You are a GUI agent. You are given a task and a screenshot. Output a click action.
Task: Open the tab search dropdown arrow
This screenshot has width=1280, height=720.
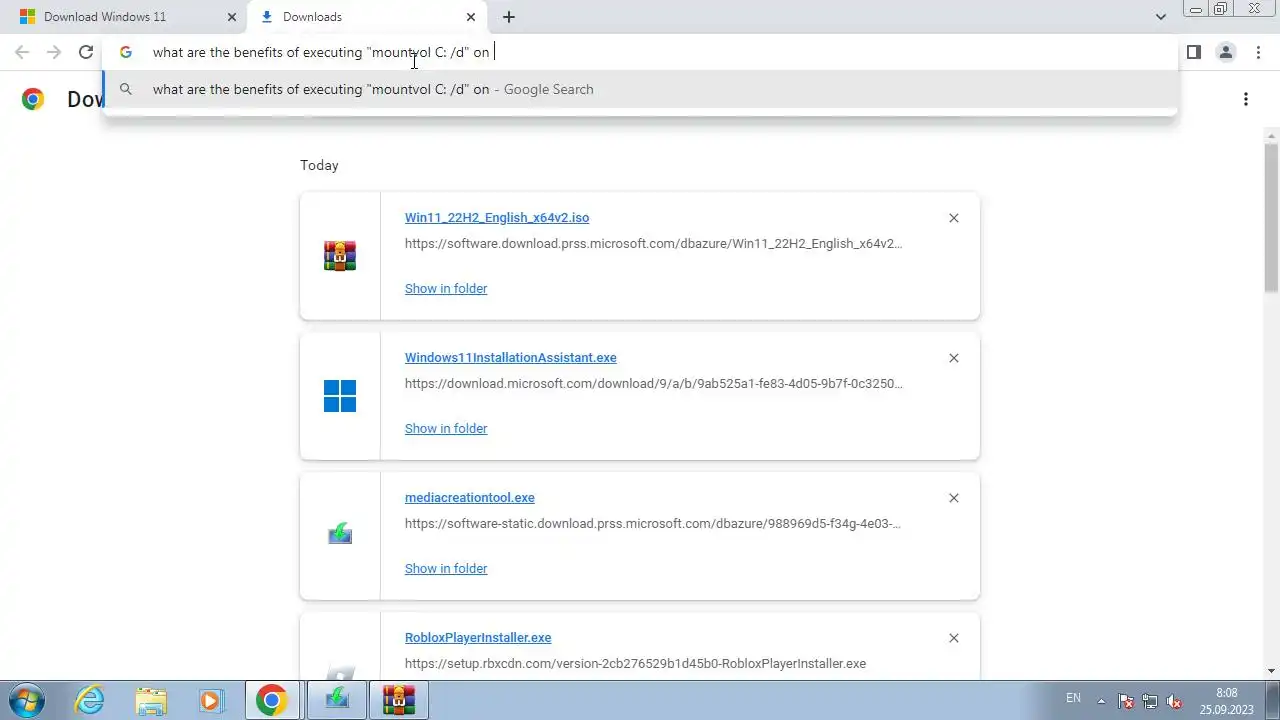click(x=1161, y=17)
